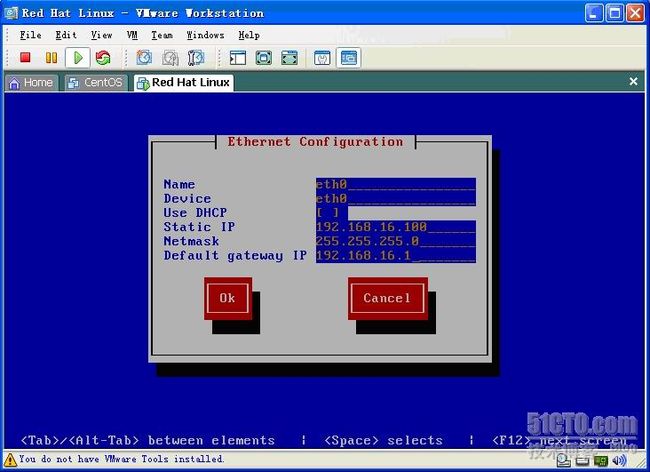Click the floppy drive status icon
This screenshot has width=650, height=472.
coord(582,460)
